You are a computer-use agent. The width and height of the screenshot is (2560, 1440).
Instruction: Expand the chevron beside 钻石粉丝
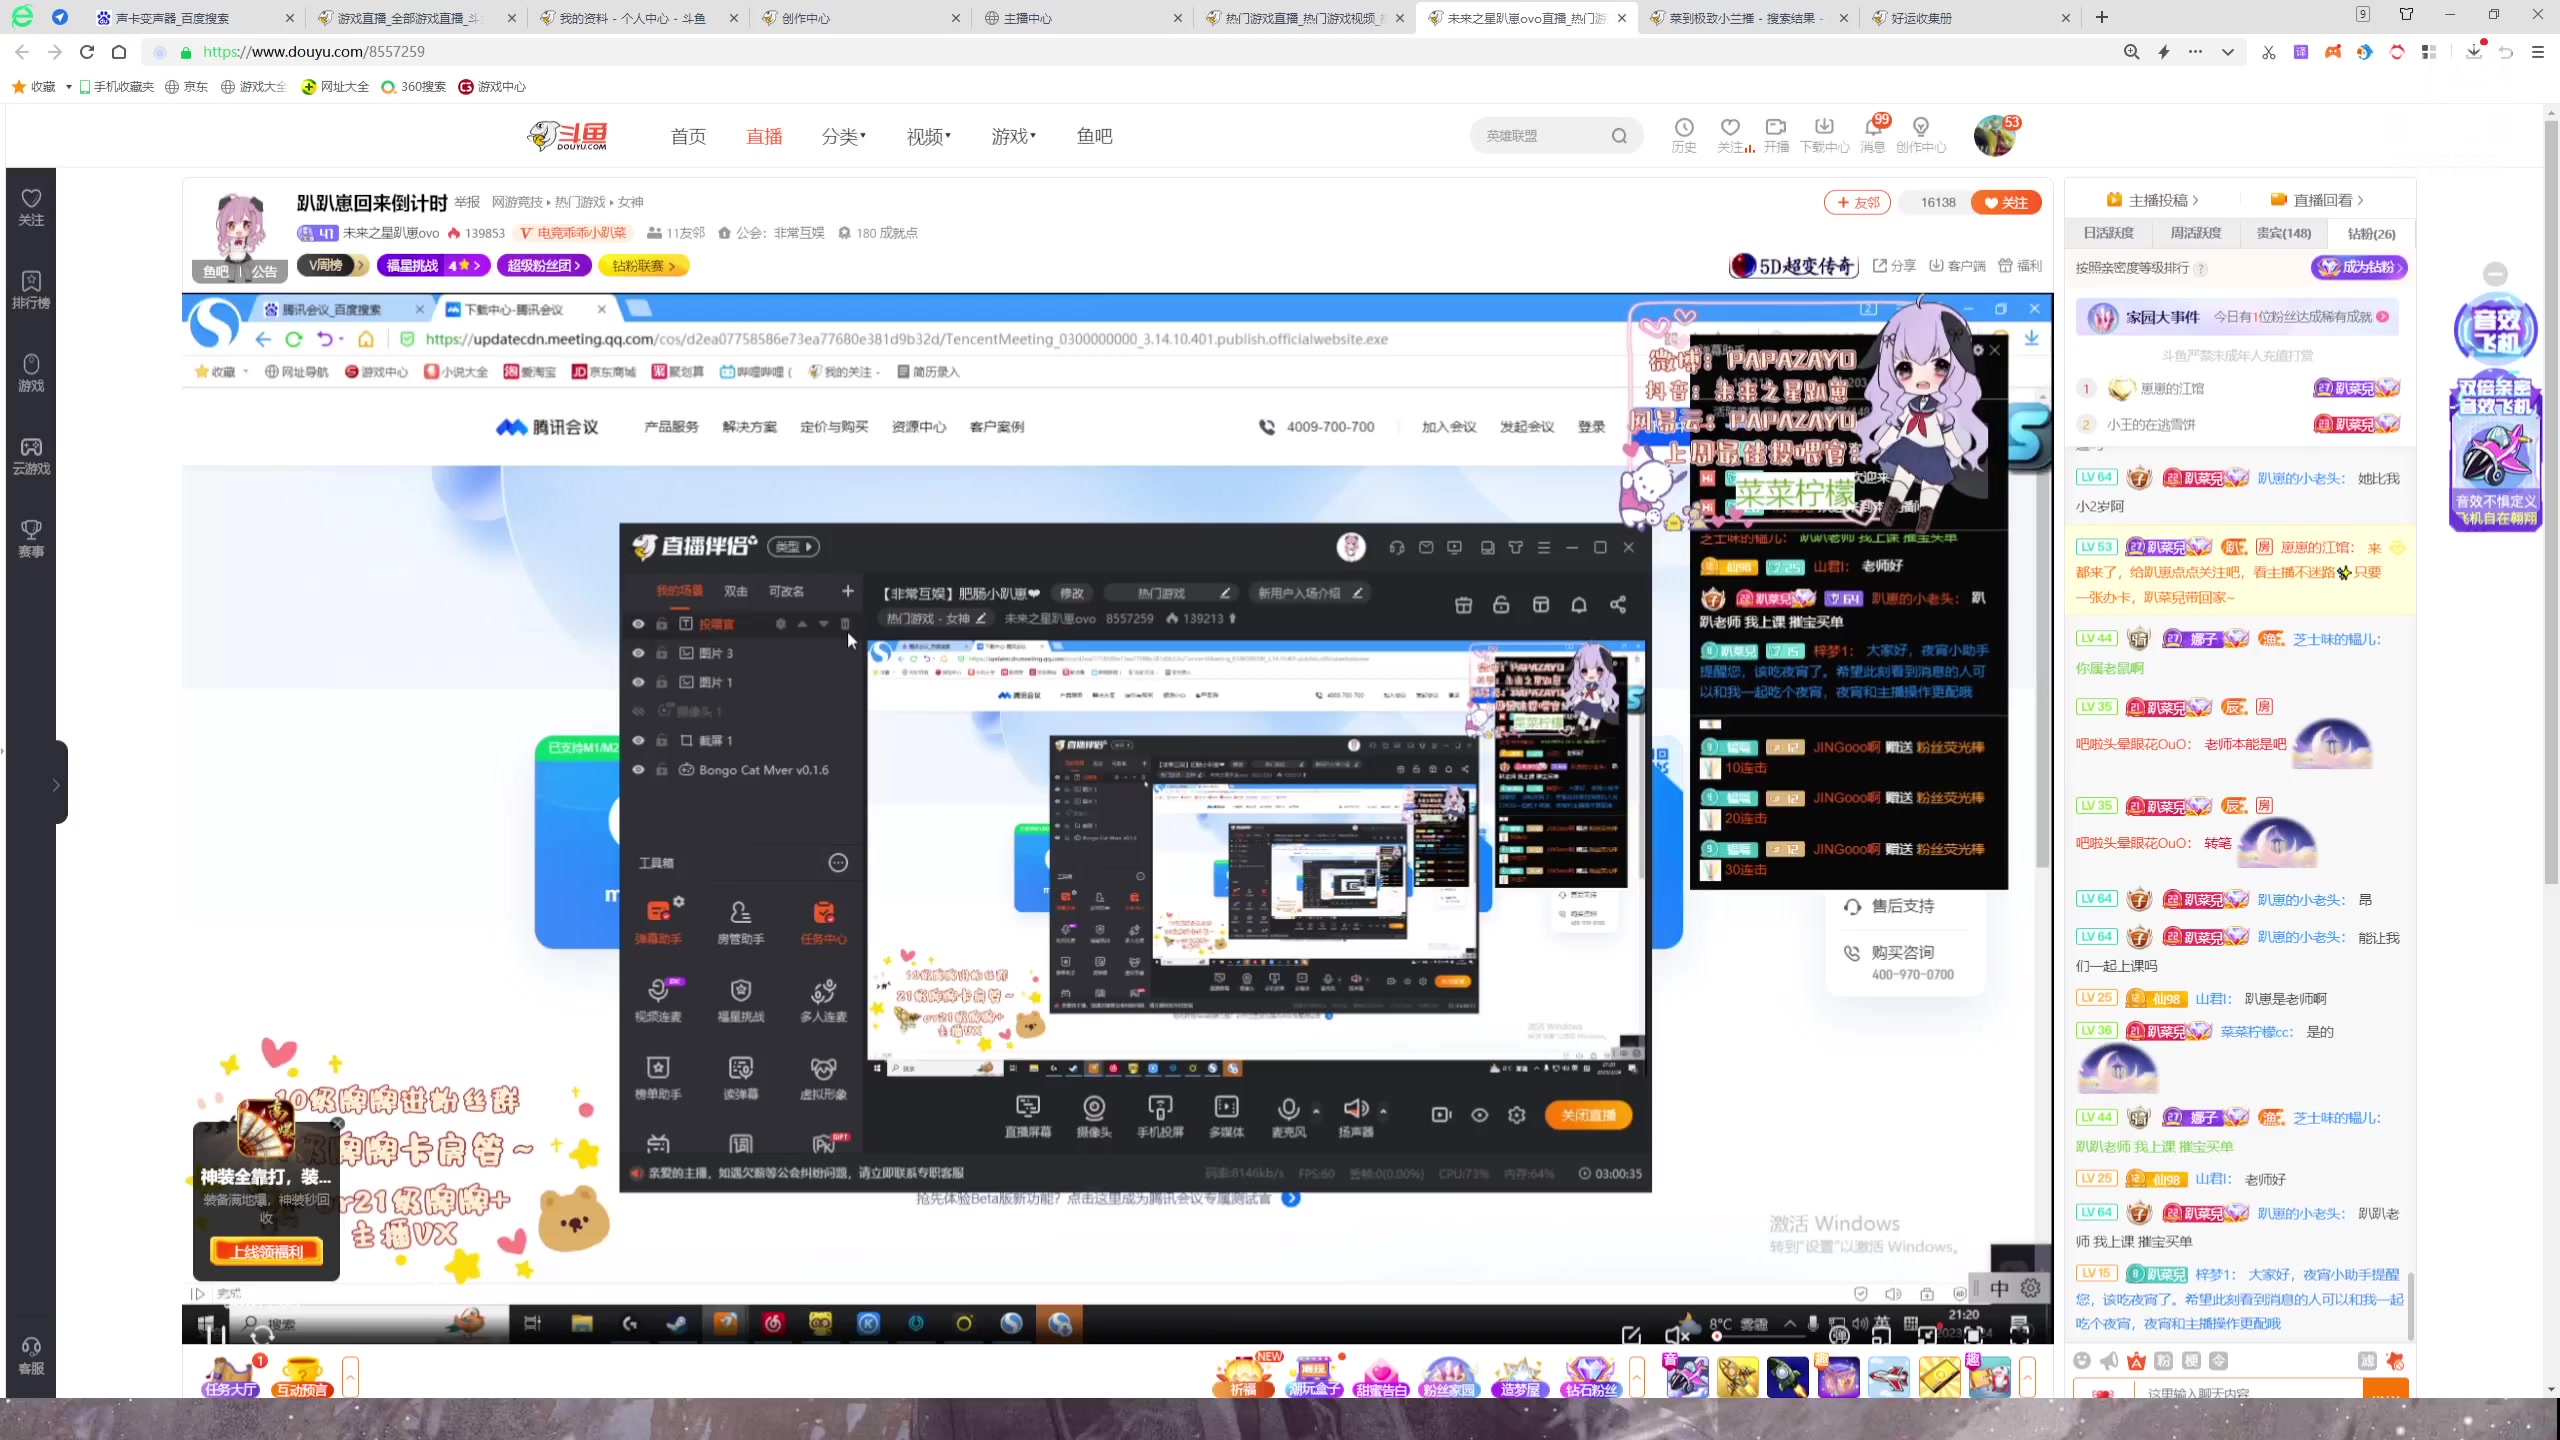tap(1637, 1377)
